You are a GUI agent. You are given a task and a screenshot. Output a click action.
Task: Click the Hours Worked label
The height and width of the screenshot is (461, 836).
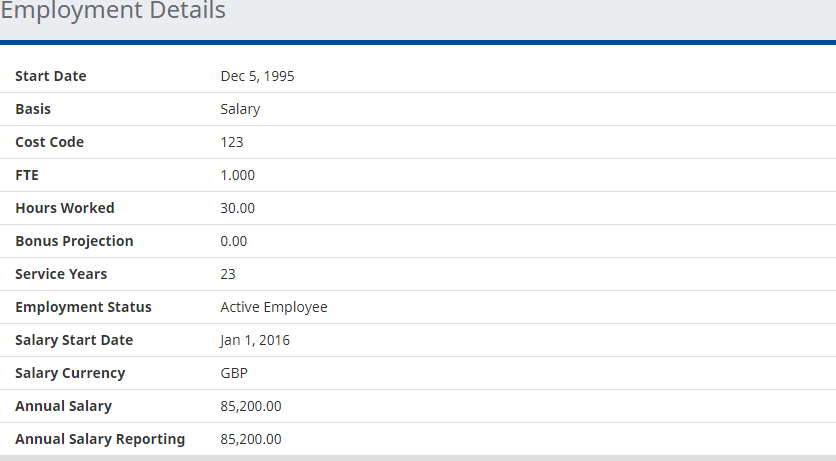[65, 208]
